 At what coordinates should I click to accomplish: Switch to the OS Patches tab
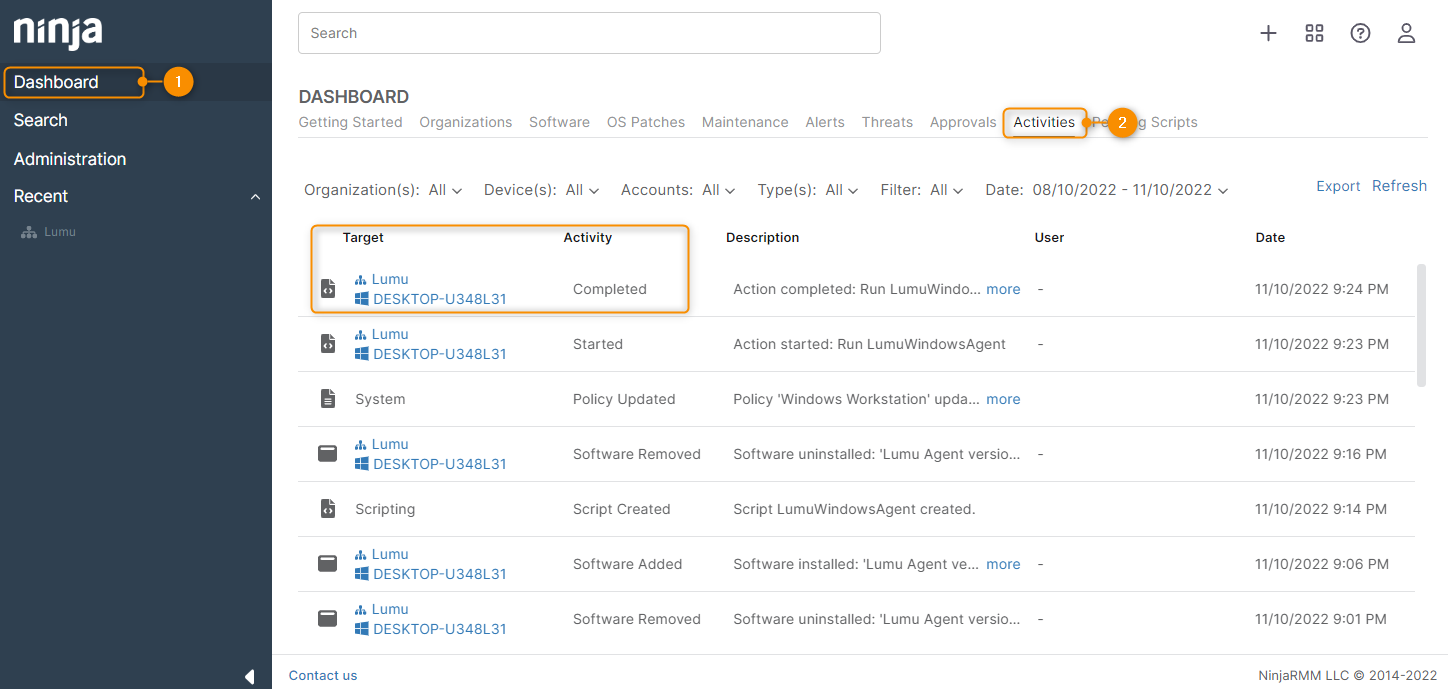point(645,122)
